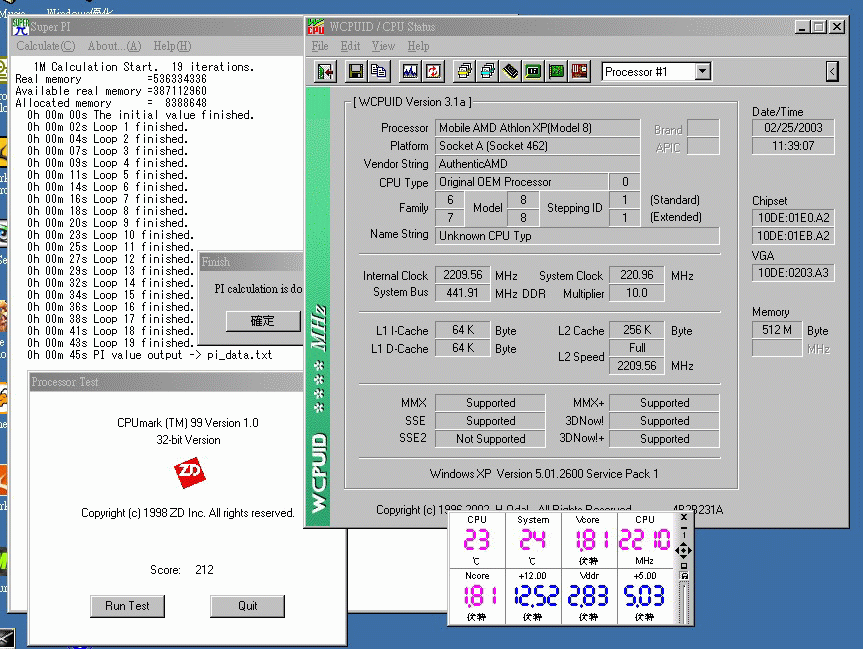The width and height of the screenshot is (863, 649).
Task: Click the red ZD logo in Processor Test
Action: 190,472
